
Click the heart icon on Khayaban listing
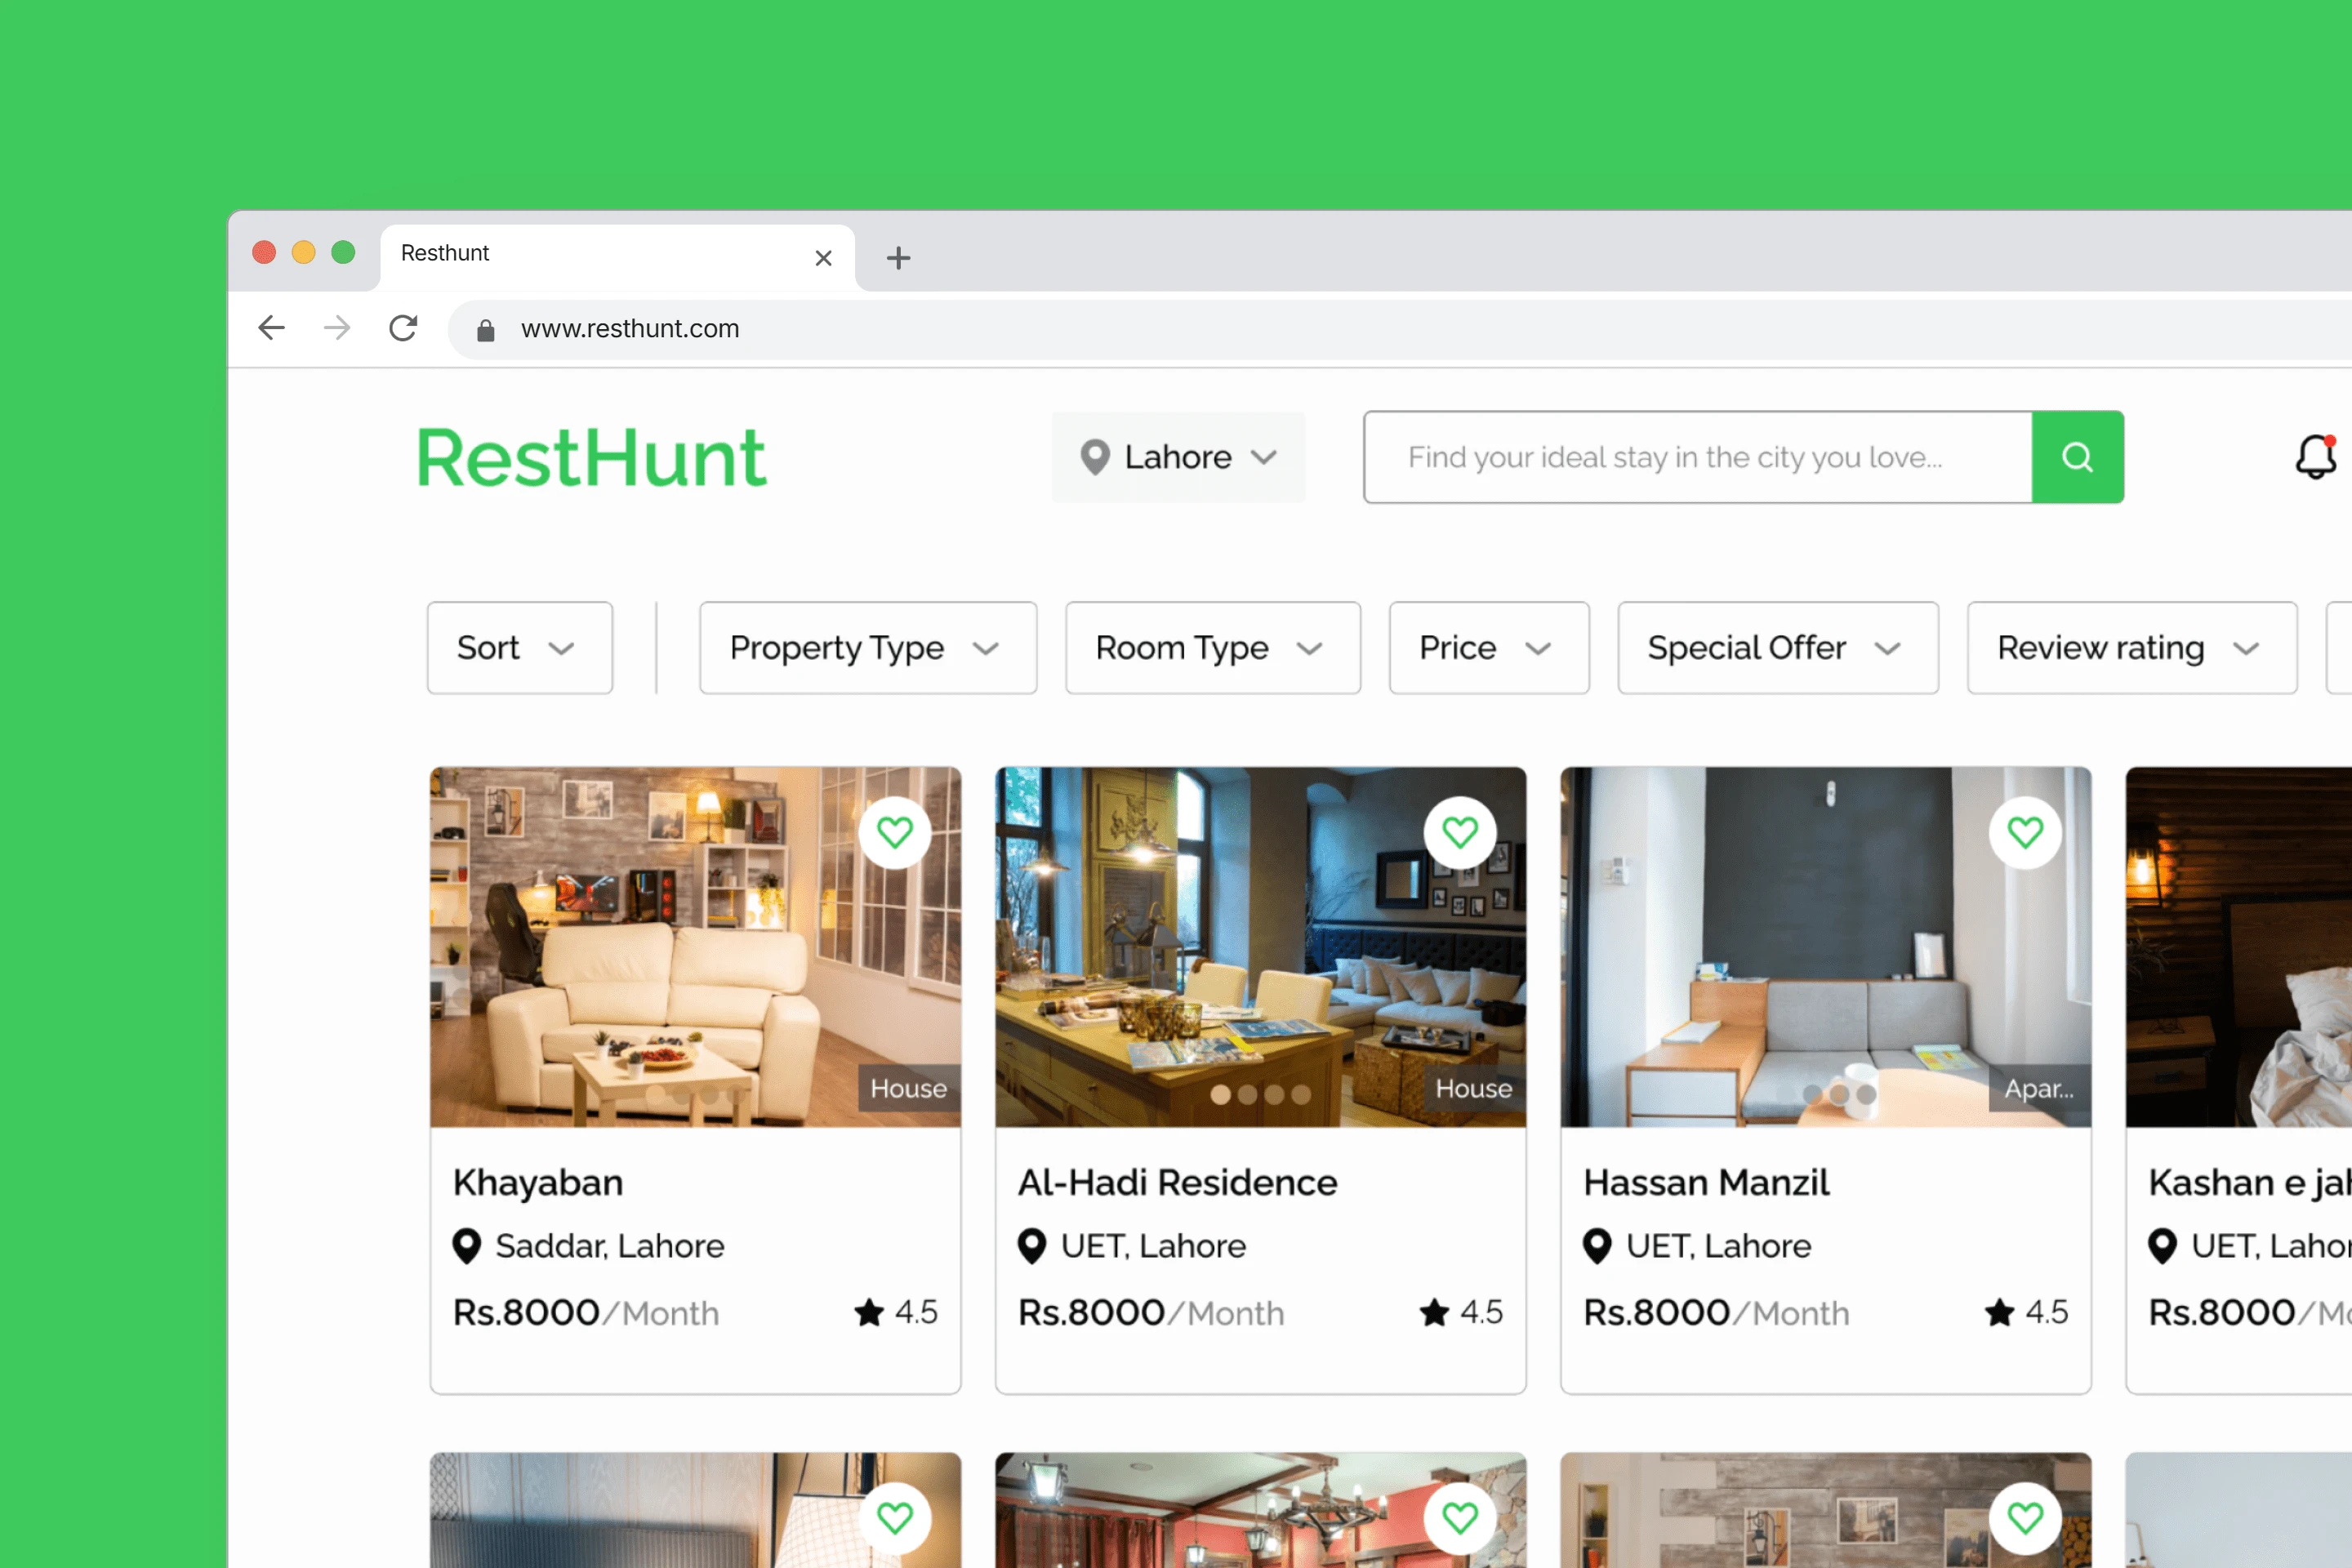click(896, 831)
